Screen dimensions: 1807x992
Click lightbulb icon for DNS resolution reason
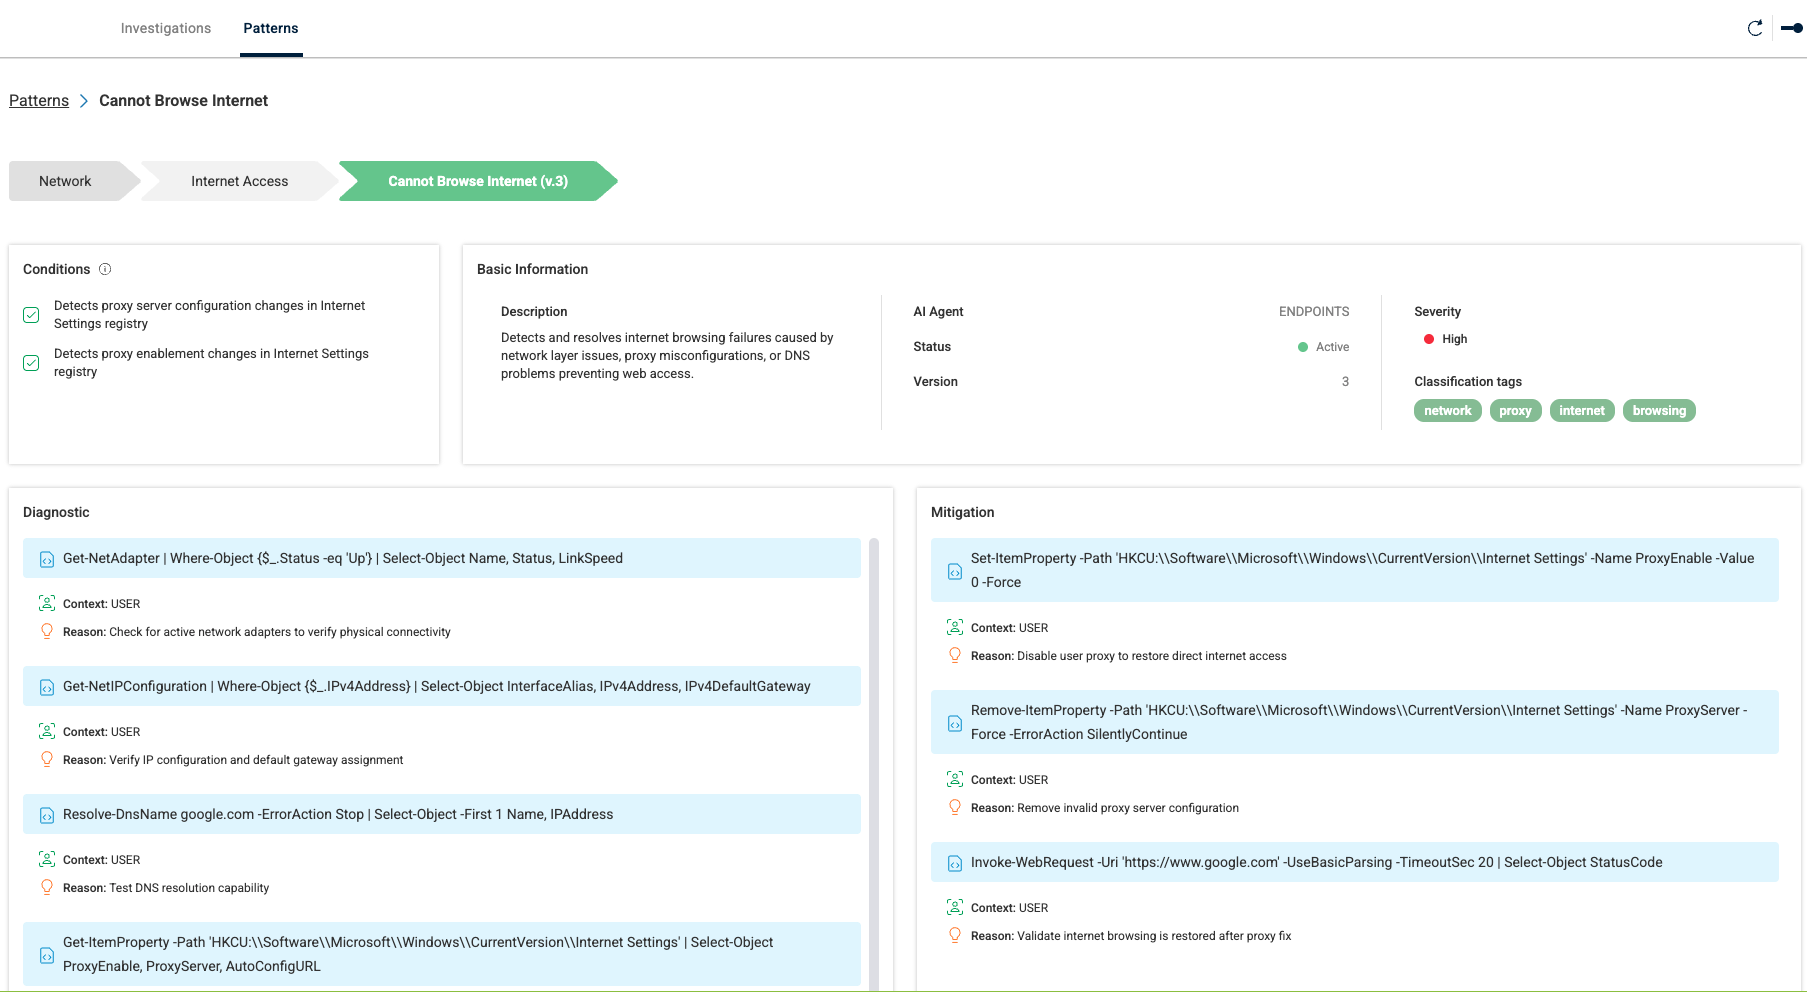coord(47,887)
